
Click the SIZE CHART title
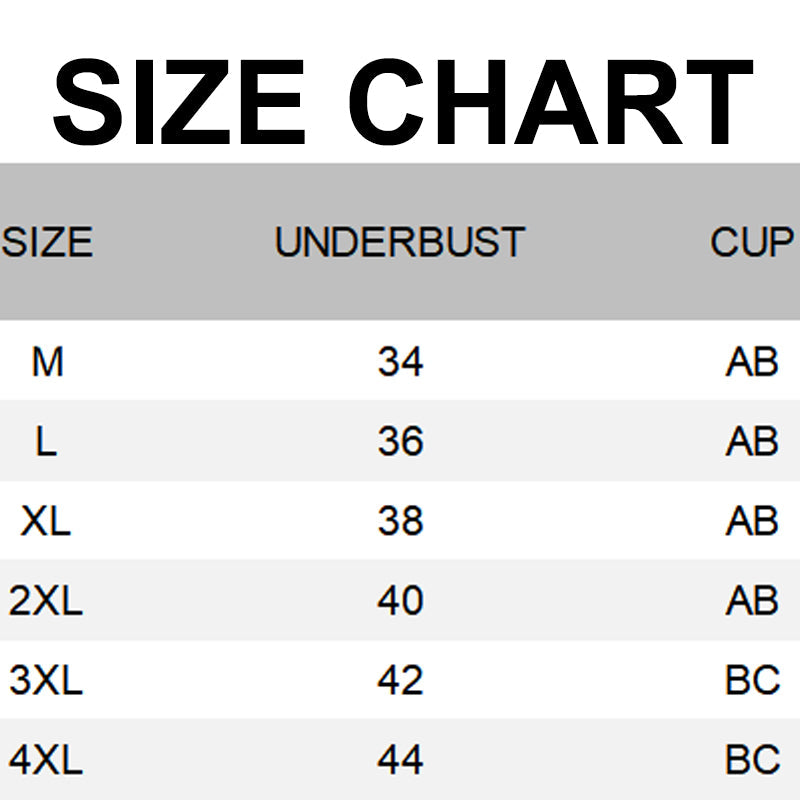400,100
